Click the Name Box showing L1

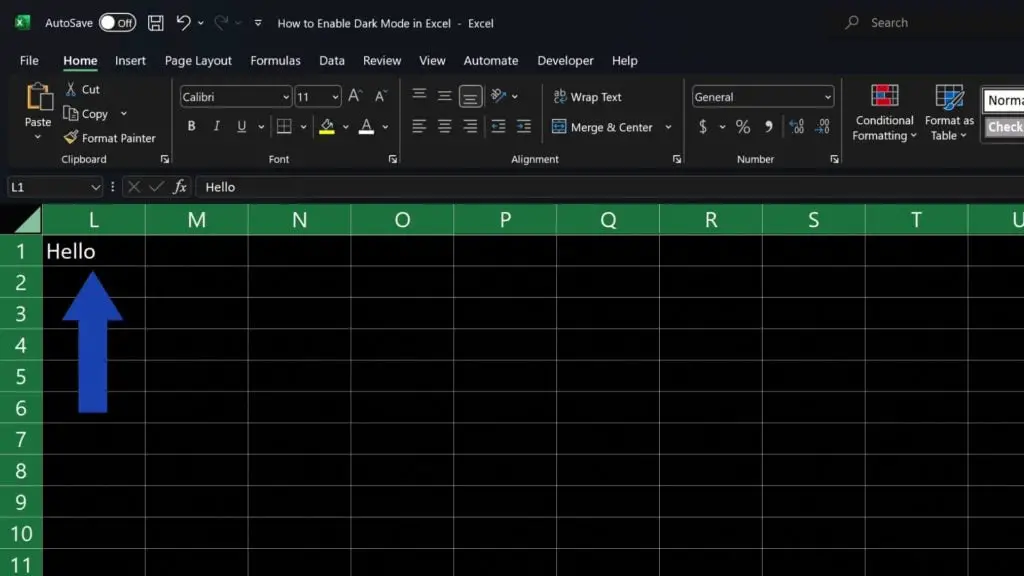[55, 187]
